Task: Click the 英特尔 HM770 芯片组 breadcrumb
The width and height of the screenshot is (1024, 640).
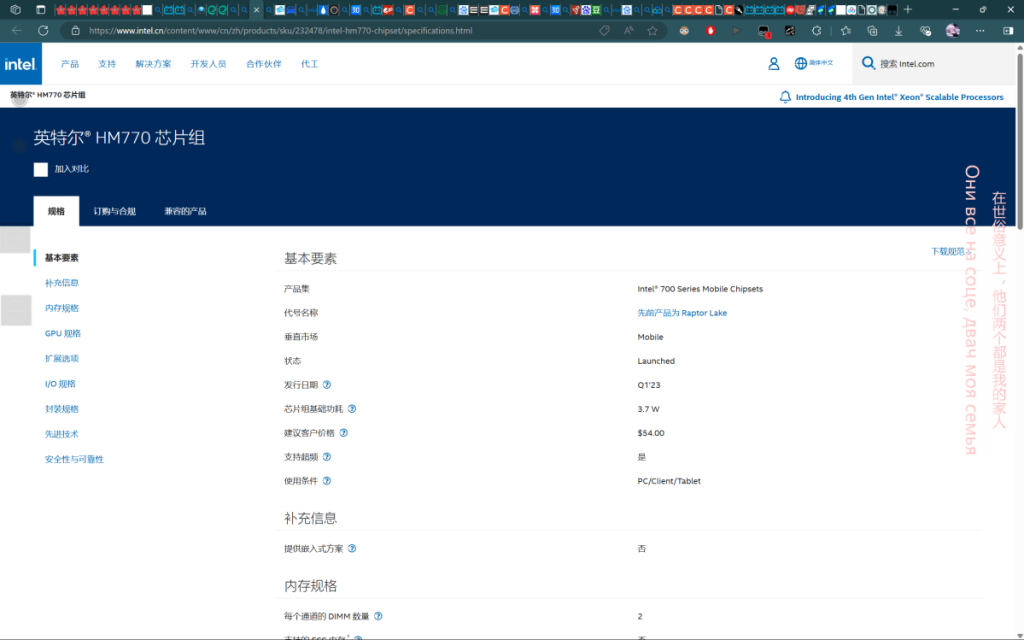Action: 48,95
